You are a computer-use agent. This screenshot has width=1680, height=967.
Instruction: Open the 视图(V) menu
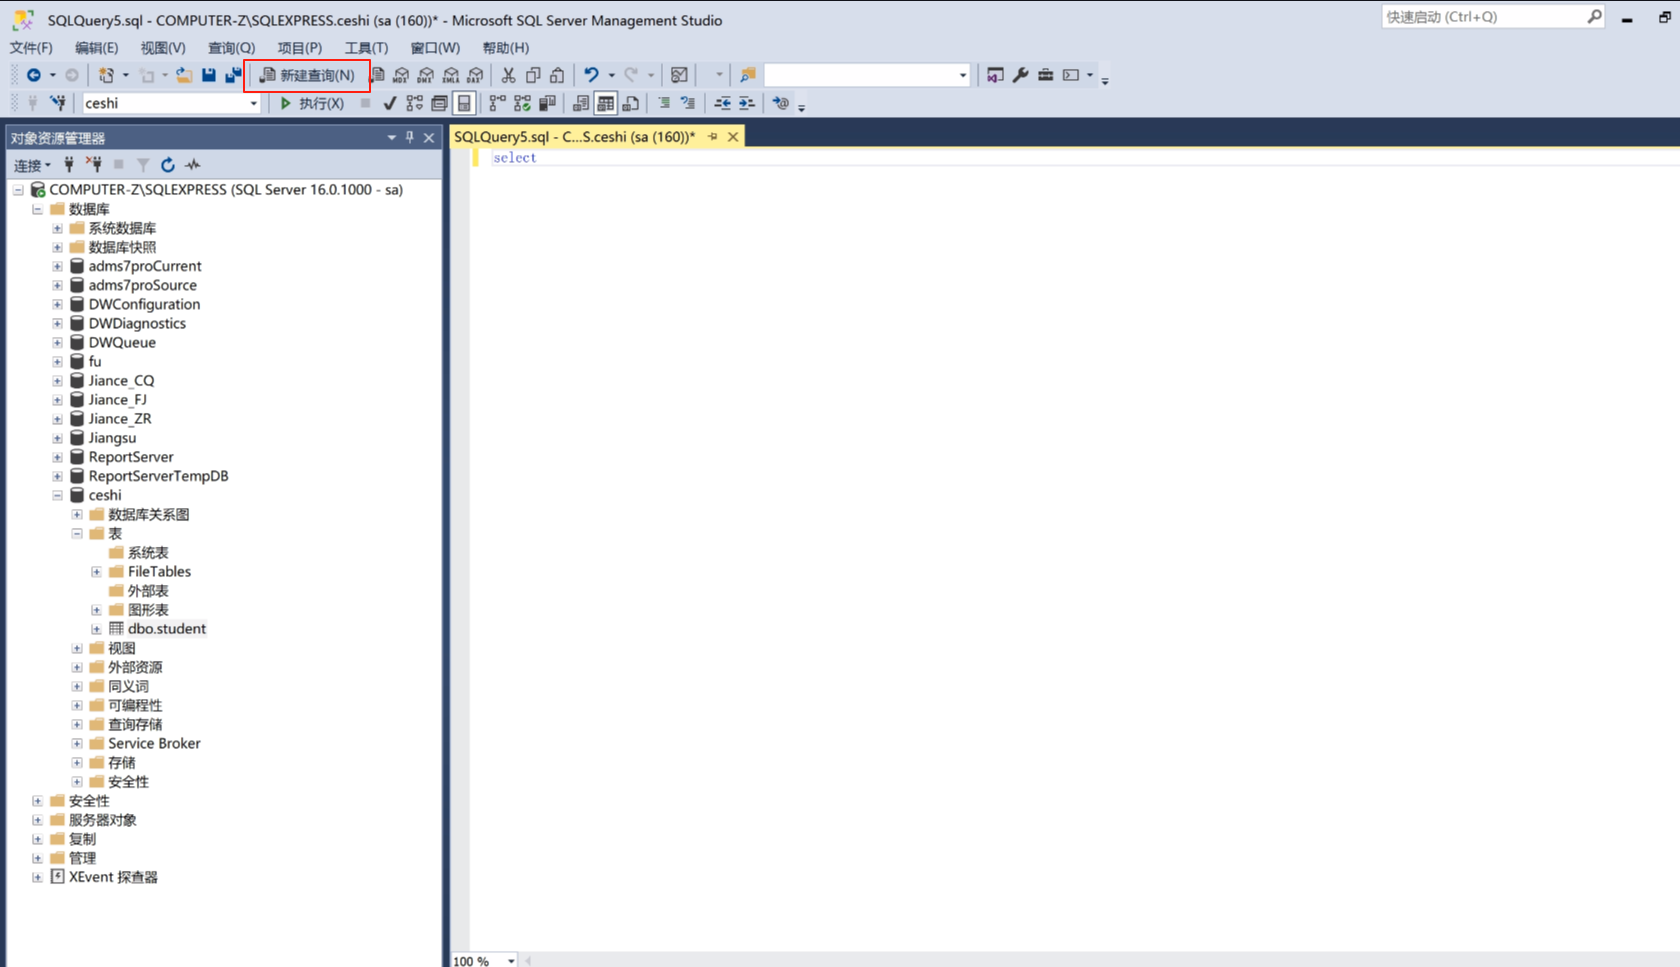pos(163,47)
